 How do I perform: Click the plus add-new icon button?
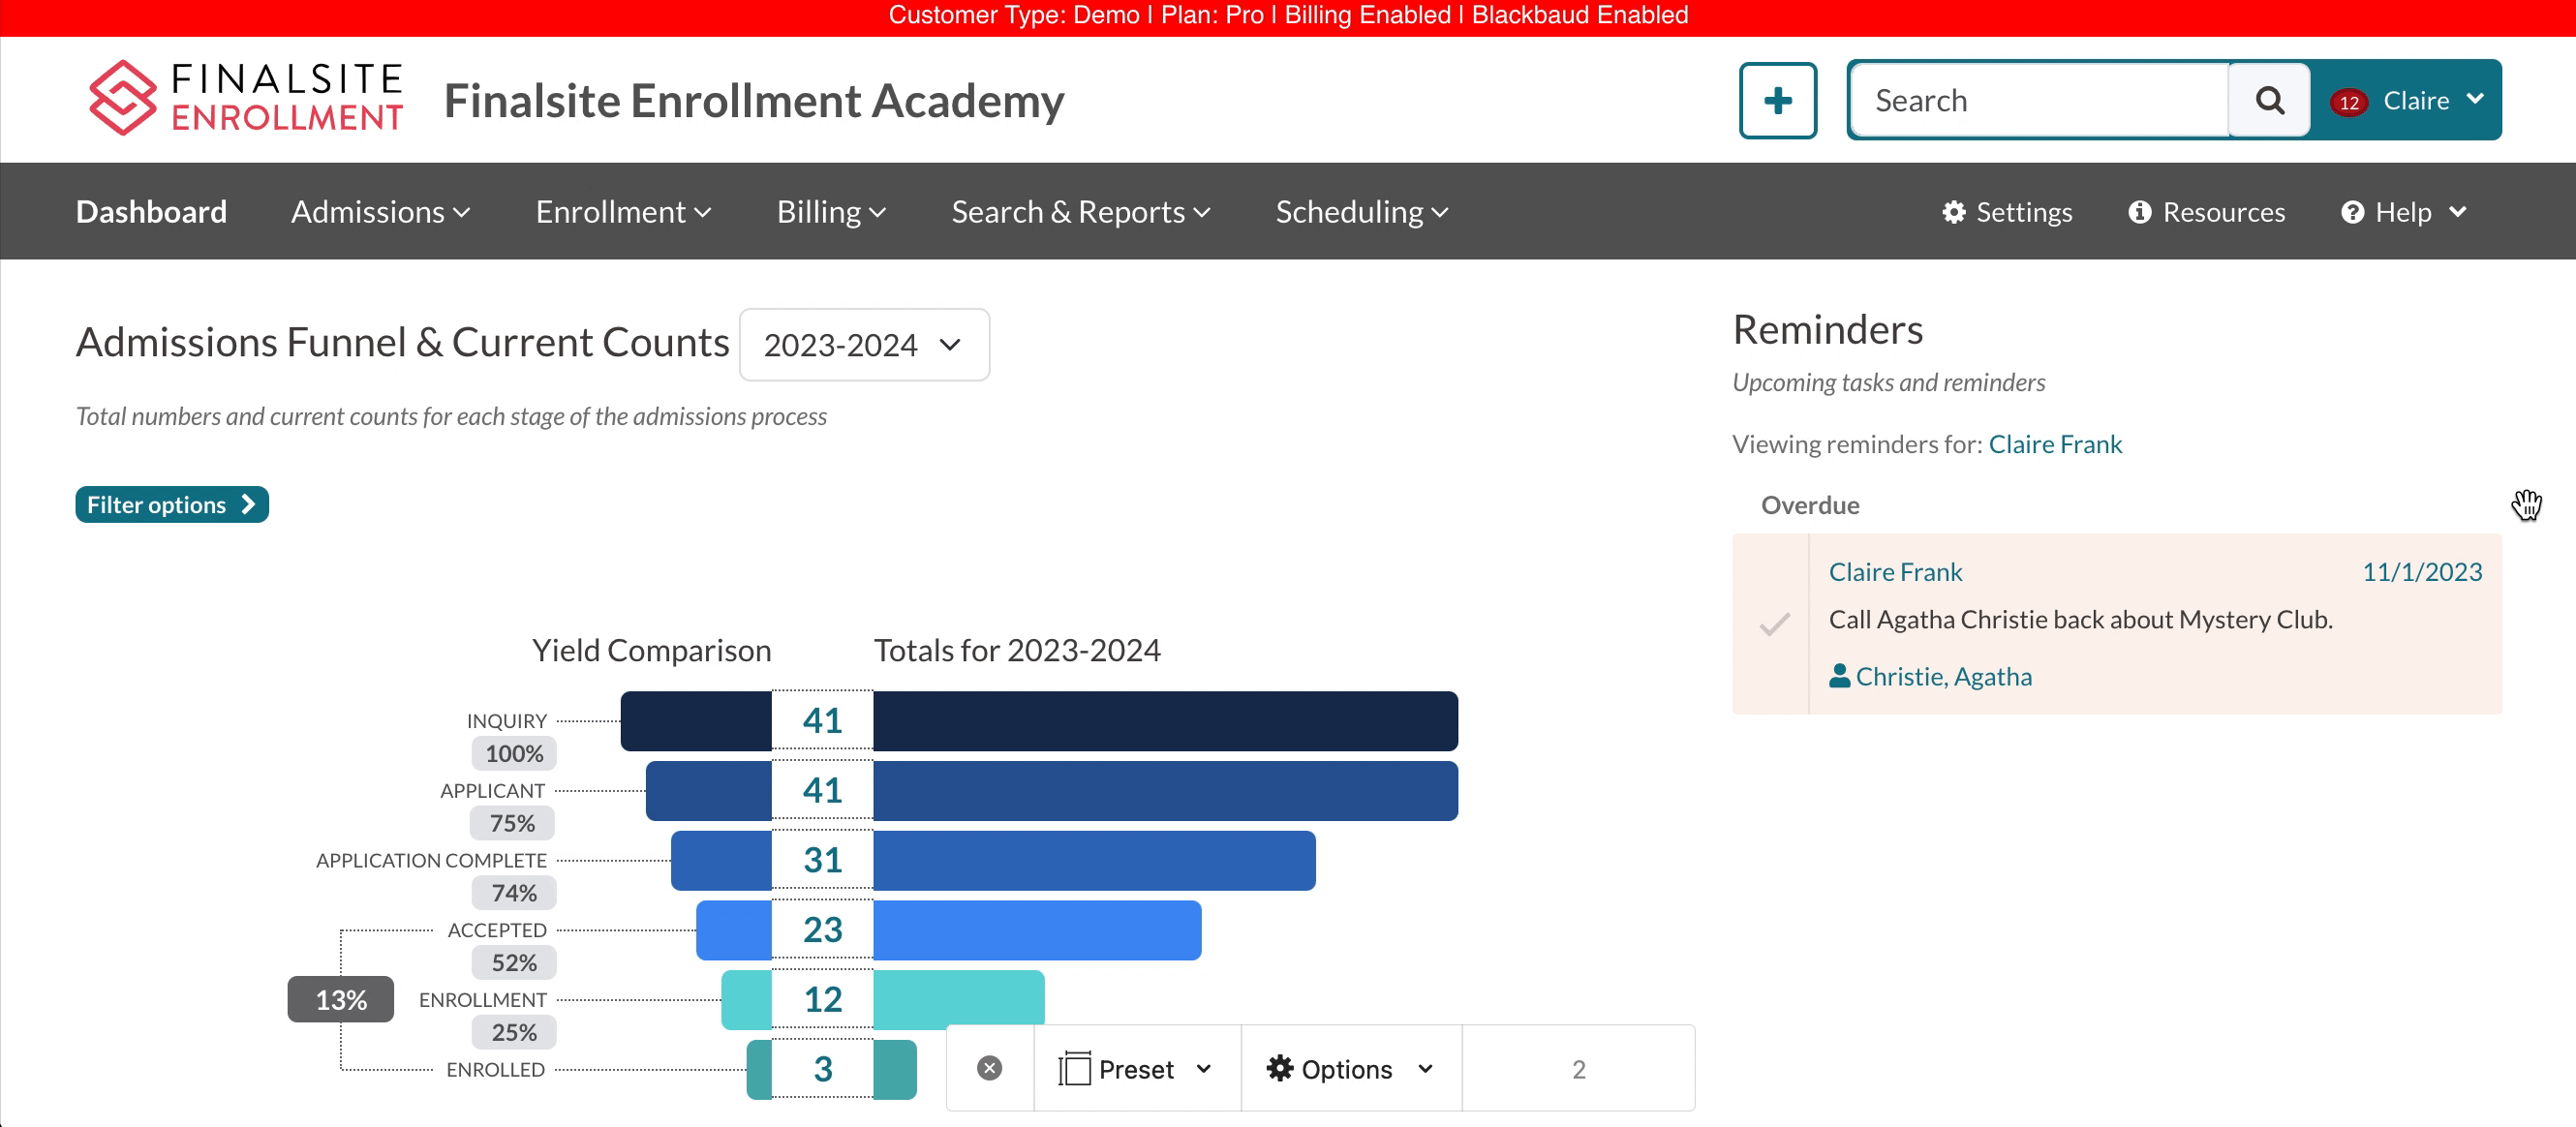pyautogui.click(x=1777, y=101)
